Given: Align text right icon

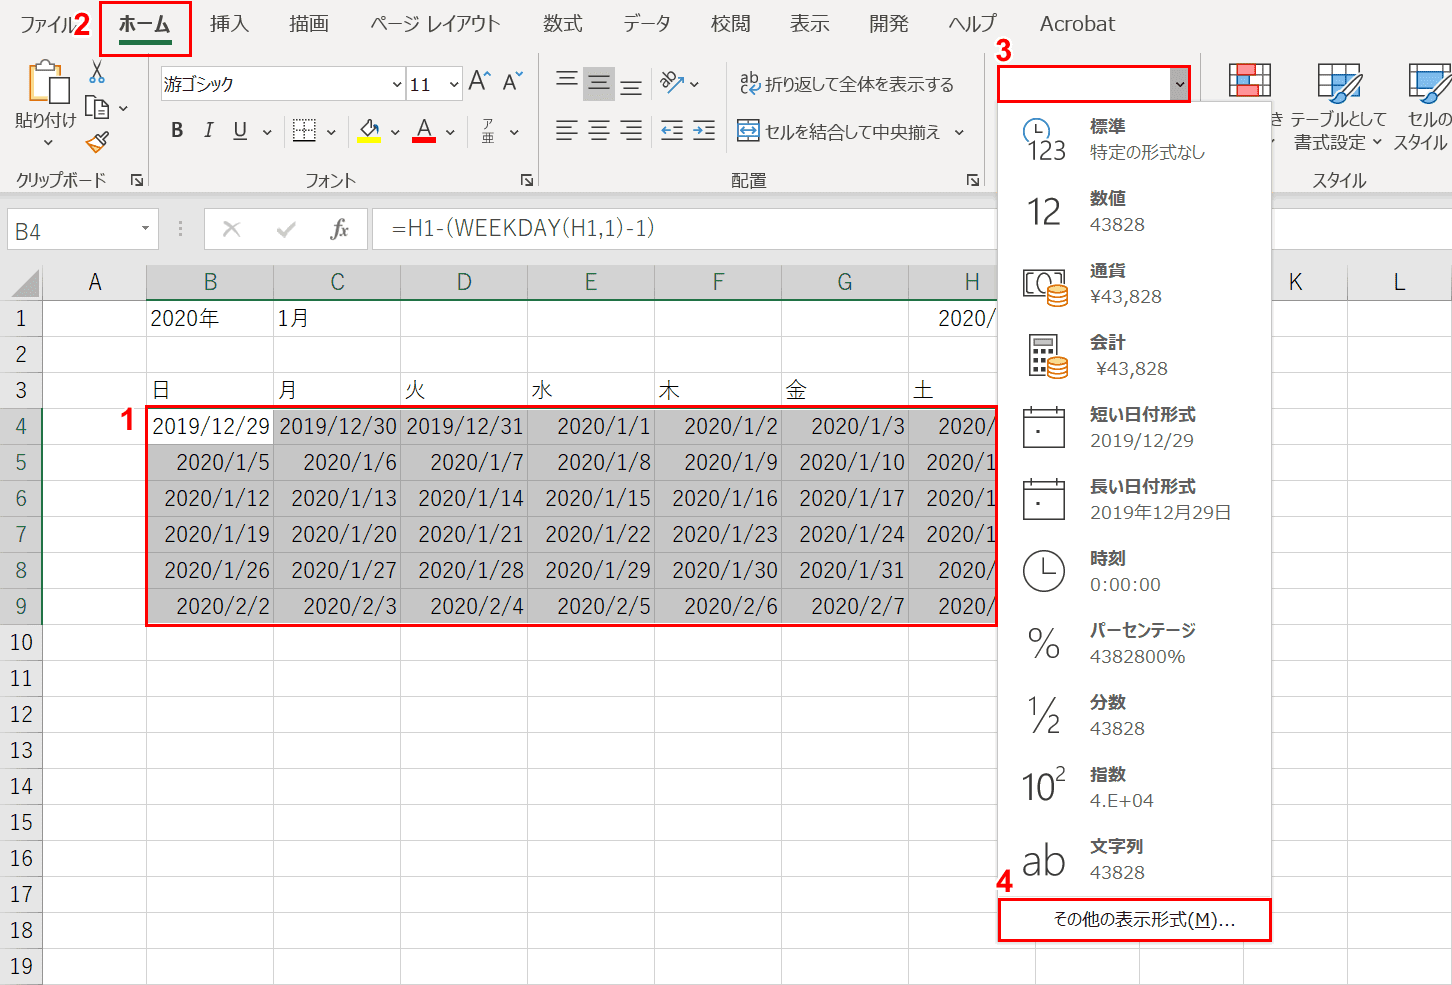Looking at the screenshot, I should [631, 131].
